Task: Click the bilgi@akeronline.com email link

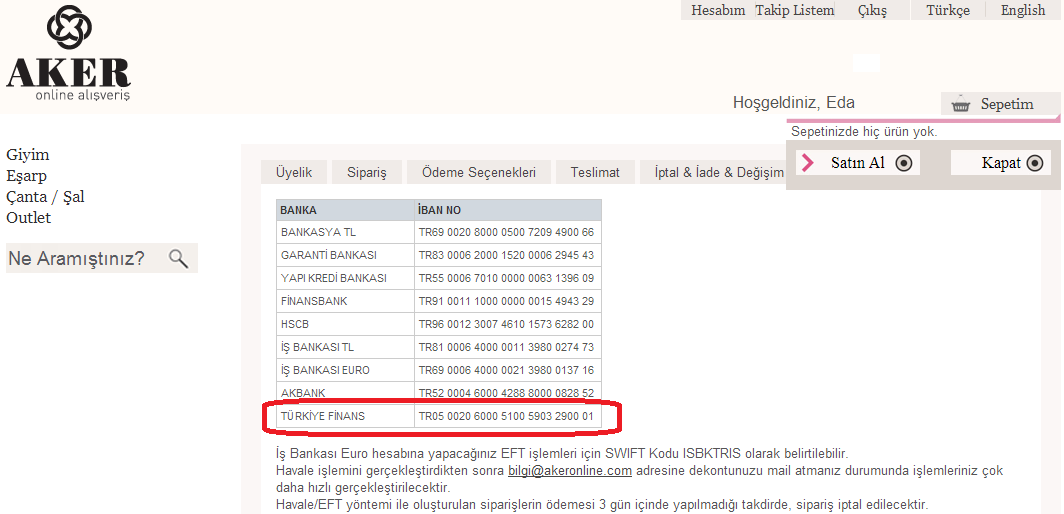Action: tap(570, 471)
